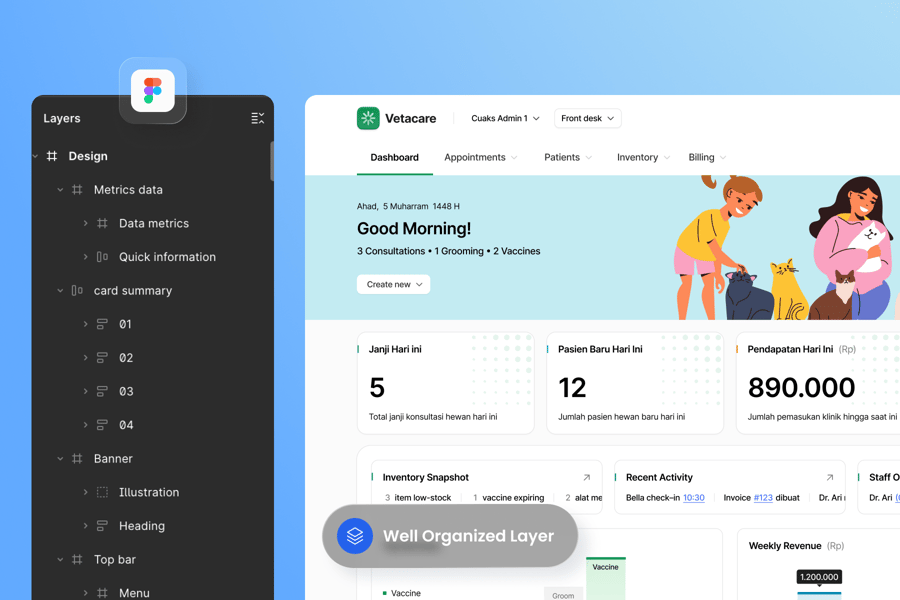The width and height of the screenshot is (900, 600).
Task: Click the Figma app icon
Action: (x=153, y=91)
